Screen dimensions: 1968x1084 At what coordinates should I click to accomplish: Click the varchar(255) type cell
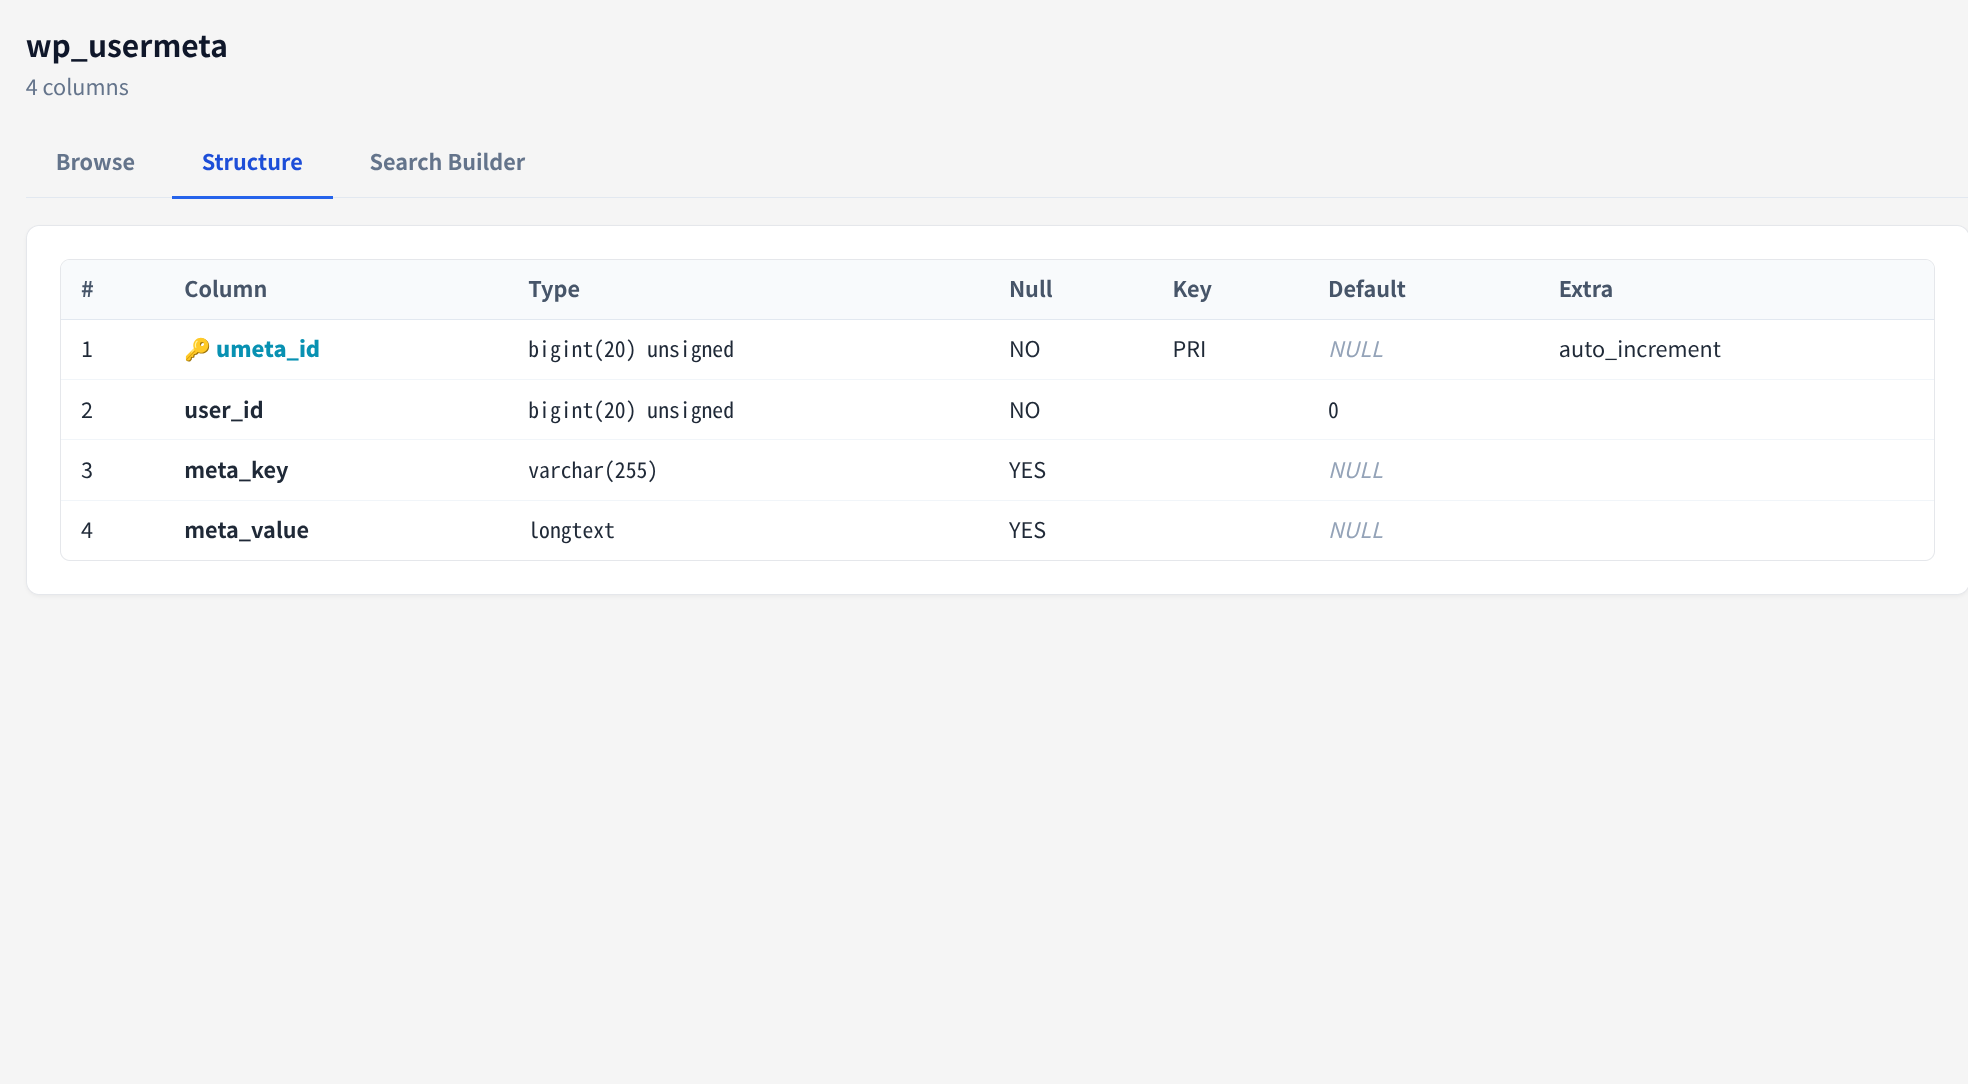click(x=593, y=470)
